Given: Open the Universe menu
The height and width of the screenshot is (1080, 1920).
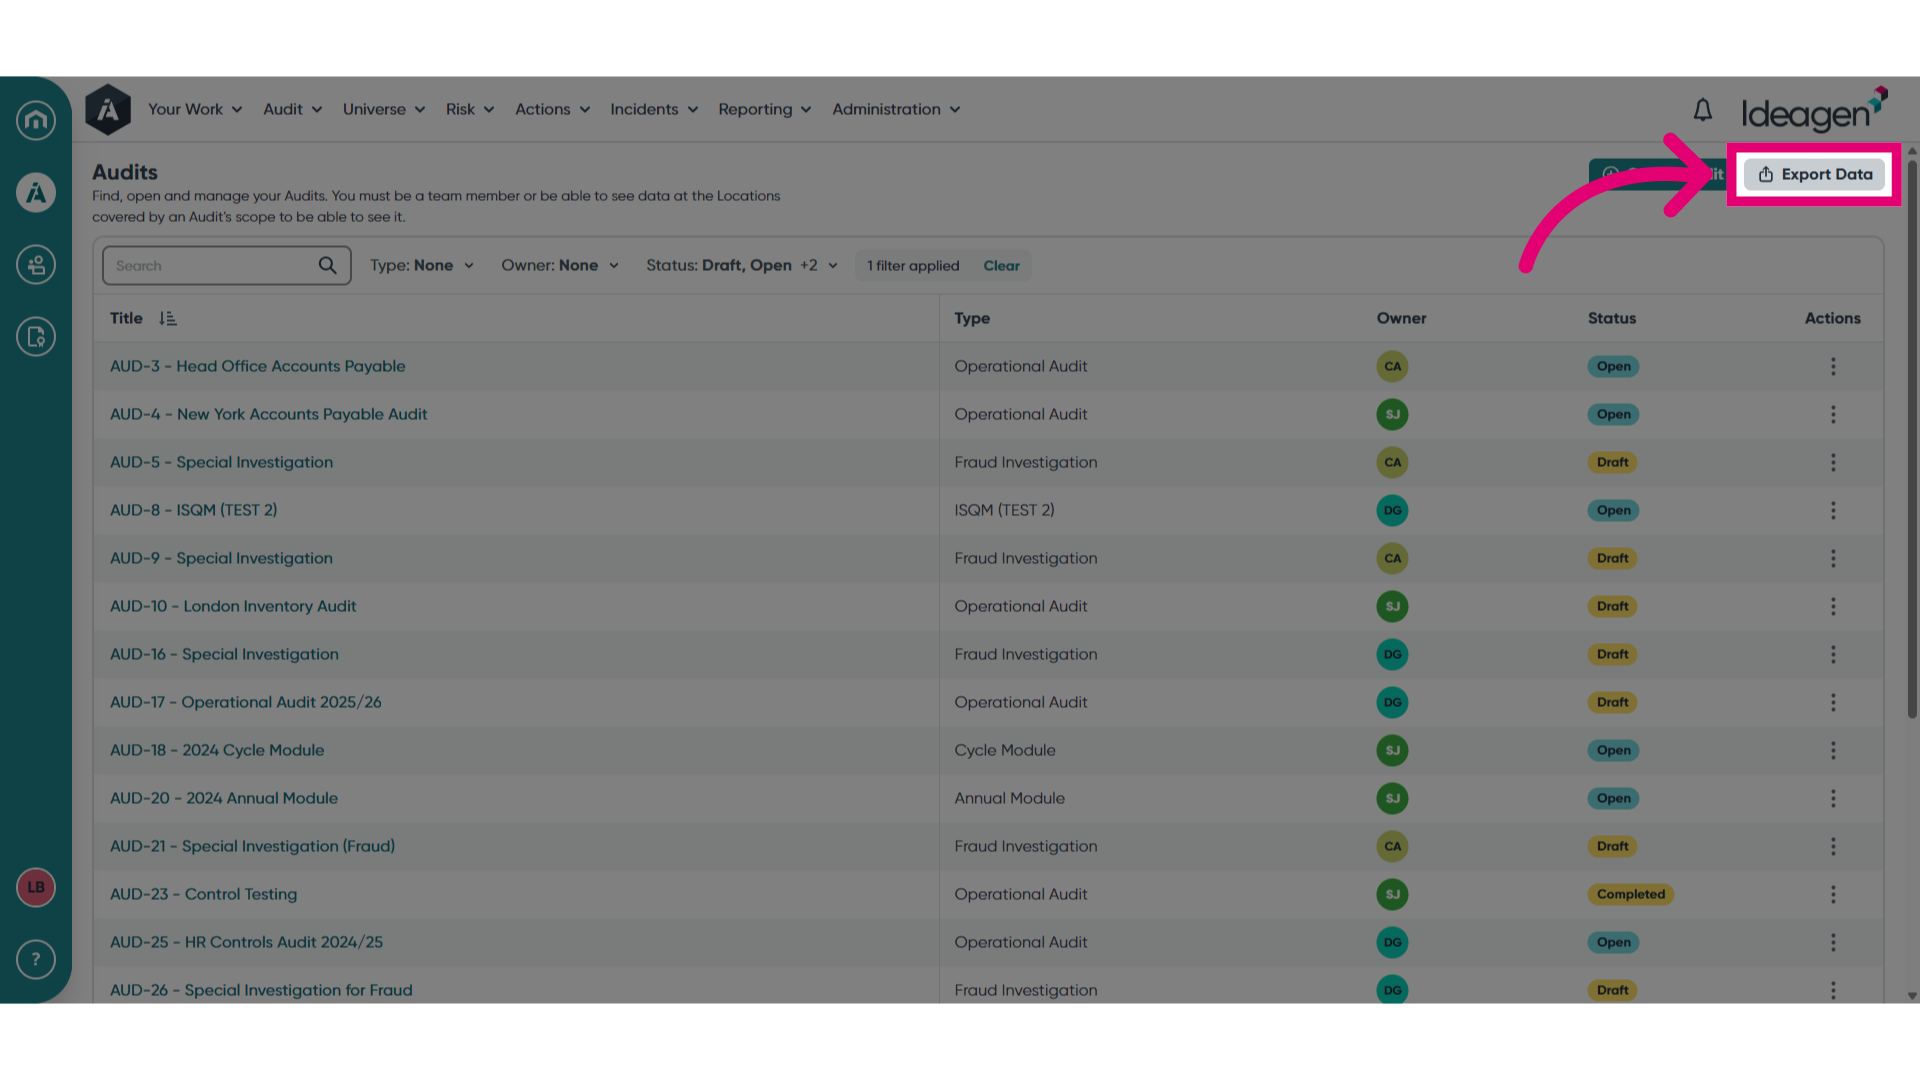Looking at the screenshot, I should pos(384,109).
